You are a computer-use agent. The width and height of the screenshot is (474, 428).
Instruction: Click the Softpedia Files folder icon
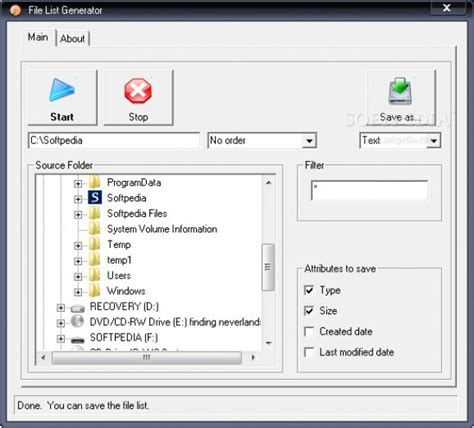[x=95, y=213]
